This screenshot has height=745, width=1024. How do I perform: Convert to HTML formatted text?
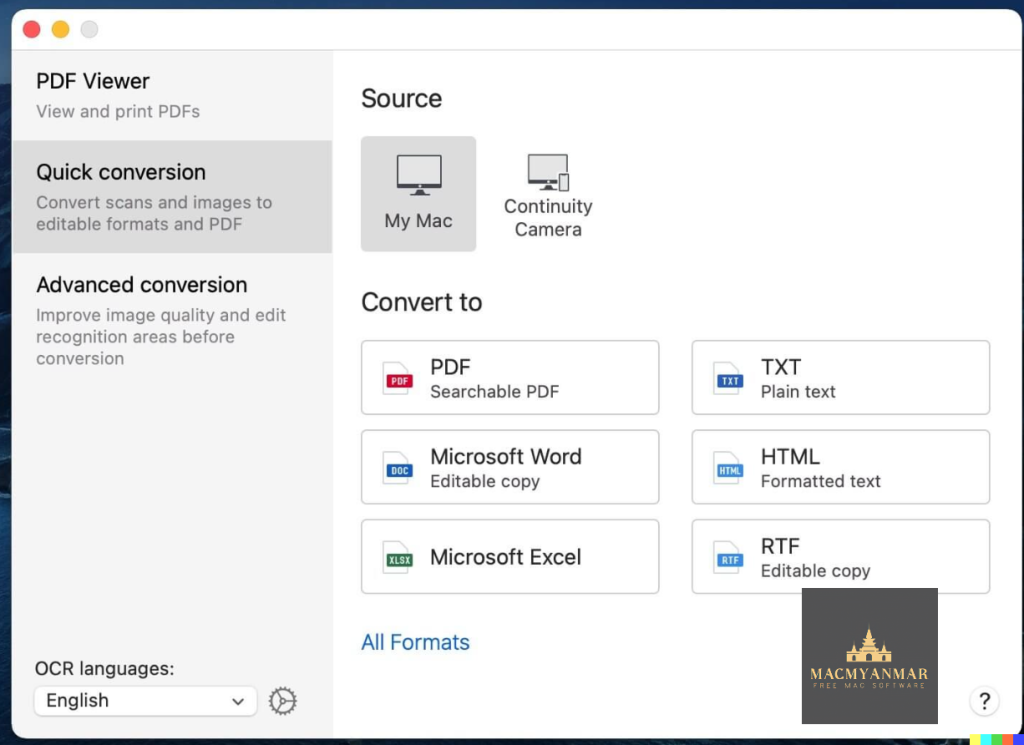tap(840, 467)
